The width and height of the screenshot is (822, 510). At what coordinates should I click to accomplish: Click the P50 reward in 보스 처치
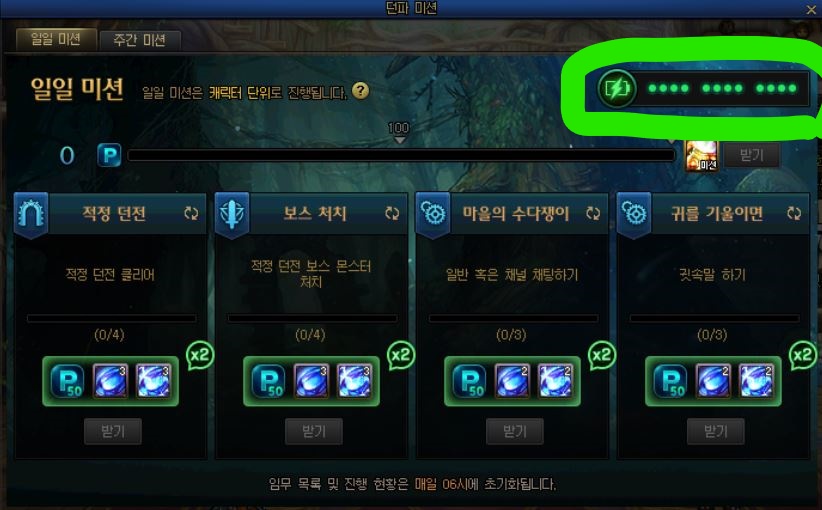pyautogui.click(x=269, y=381)
